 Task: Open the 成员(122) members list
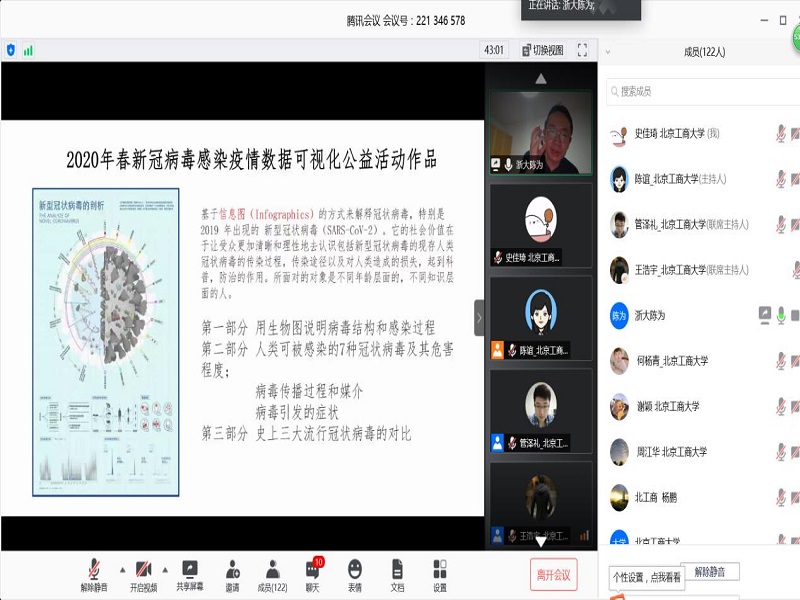click(x=272, y=574)
